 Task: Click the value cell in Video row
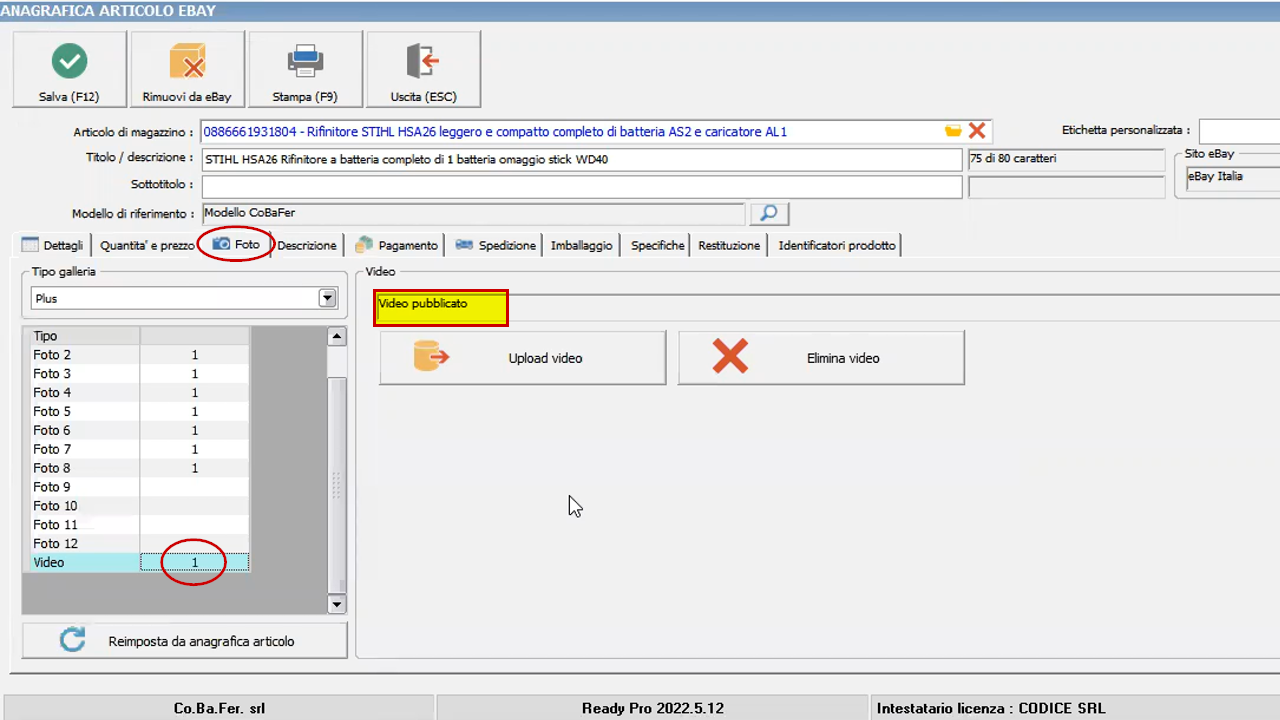tap(195, 563)
